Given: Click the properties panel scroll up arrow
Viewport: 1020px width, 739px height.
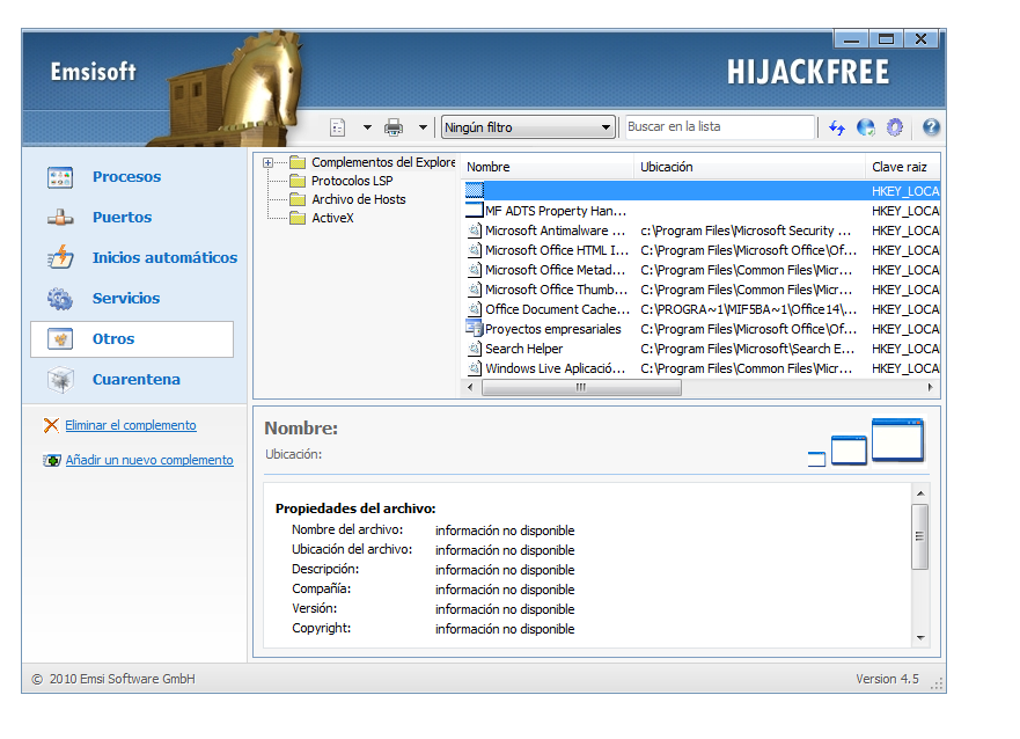Looking at the screenshot, I should pos(920,494).
